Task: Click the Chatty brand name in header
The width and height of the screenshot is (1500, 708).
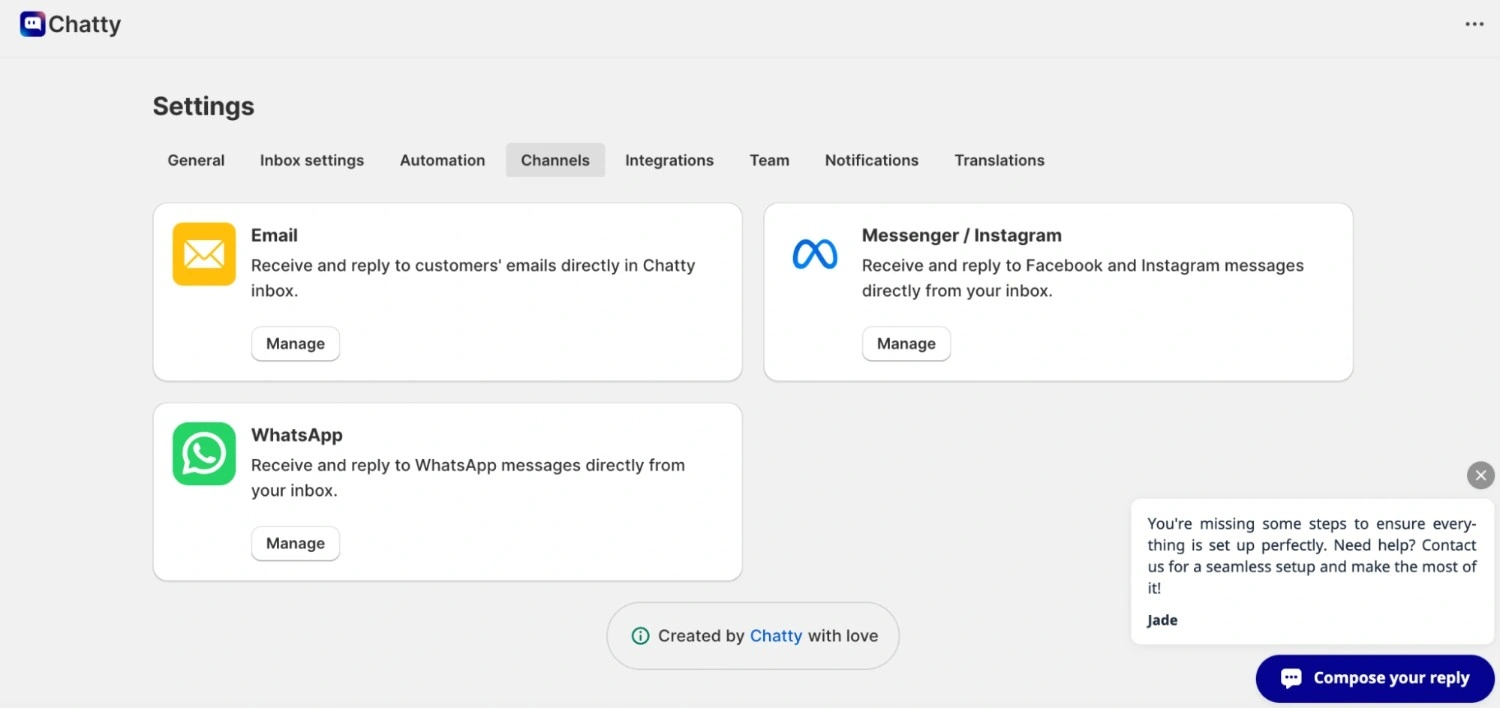Action: point(84,25)
